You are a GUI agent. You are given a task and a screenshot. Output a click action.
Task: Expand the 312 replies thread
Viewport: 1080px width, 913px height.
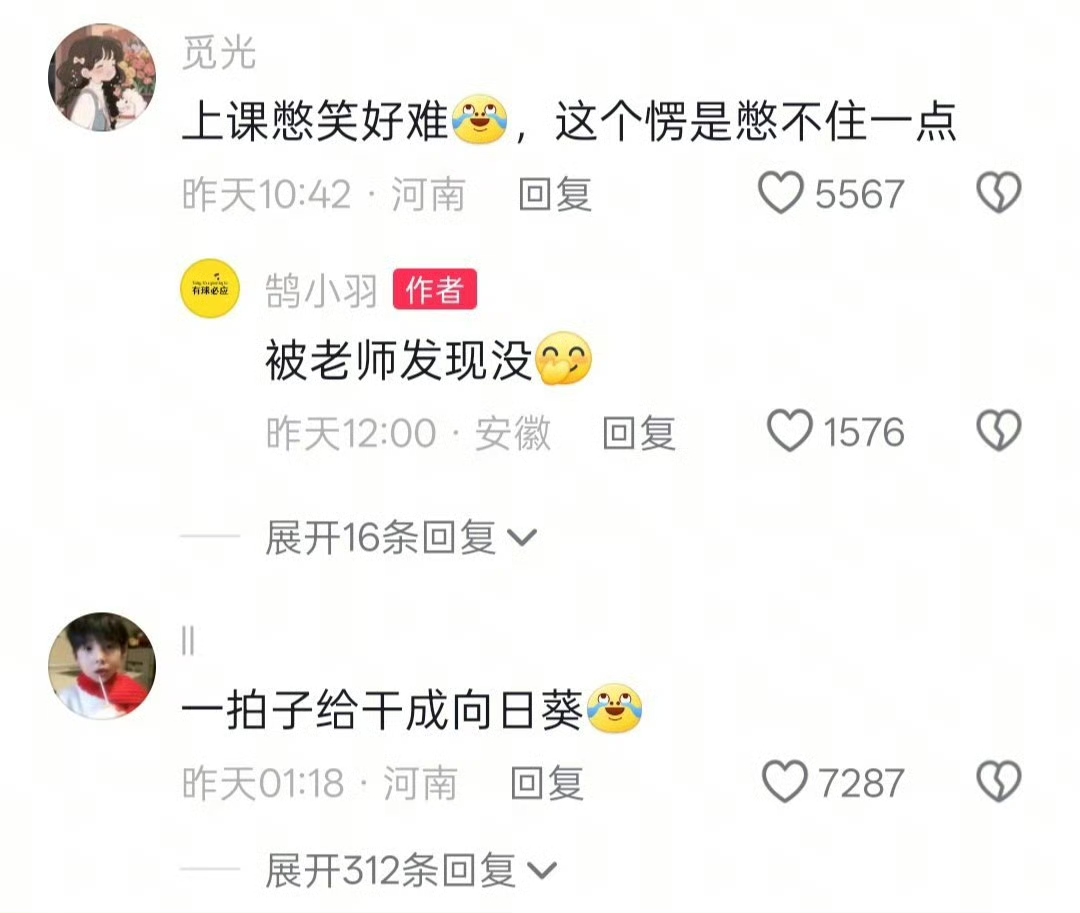click(x=411, y=871)
